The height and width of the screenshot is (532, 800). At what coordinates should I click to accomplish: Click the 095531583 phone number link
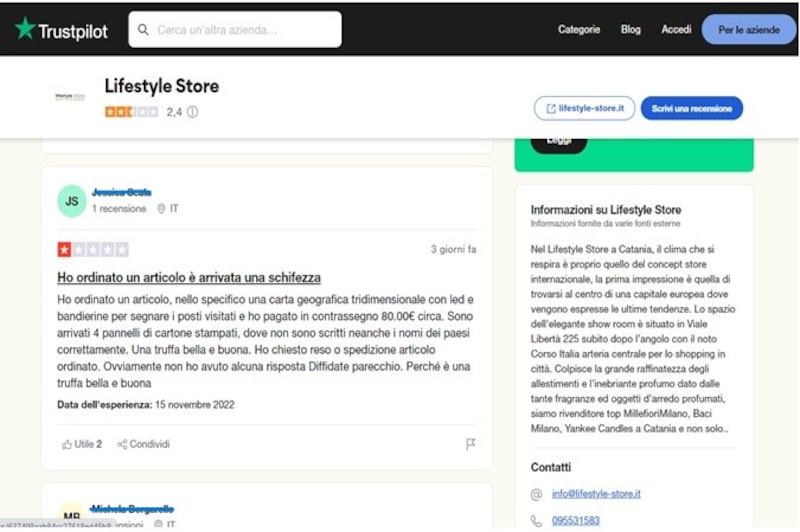coord(576,521)
